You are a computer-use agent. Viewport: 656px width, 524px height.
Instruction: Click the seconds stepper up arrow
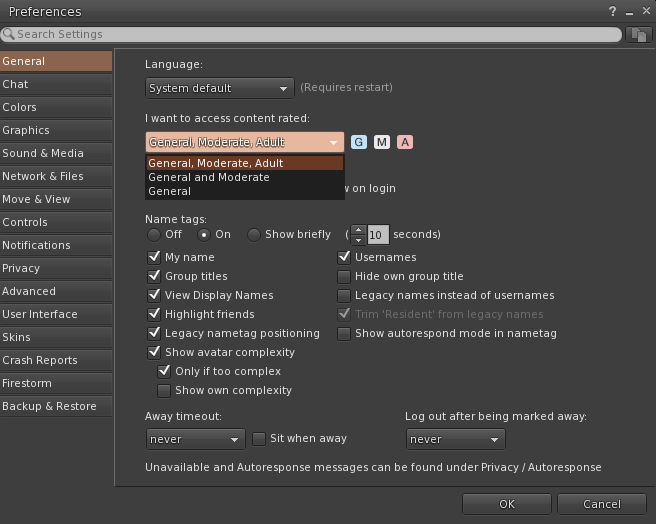(359, 230)
